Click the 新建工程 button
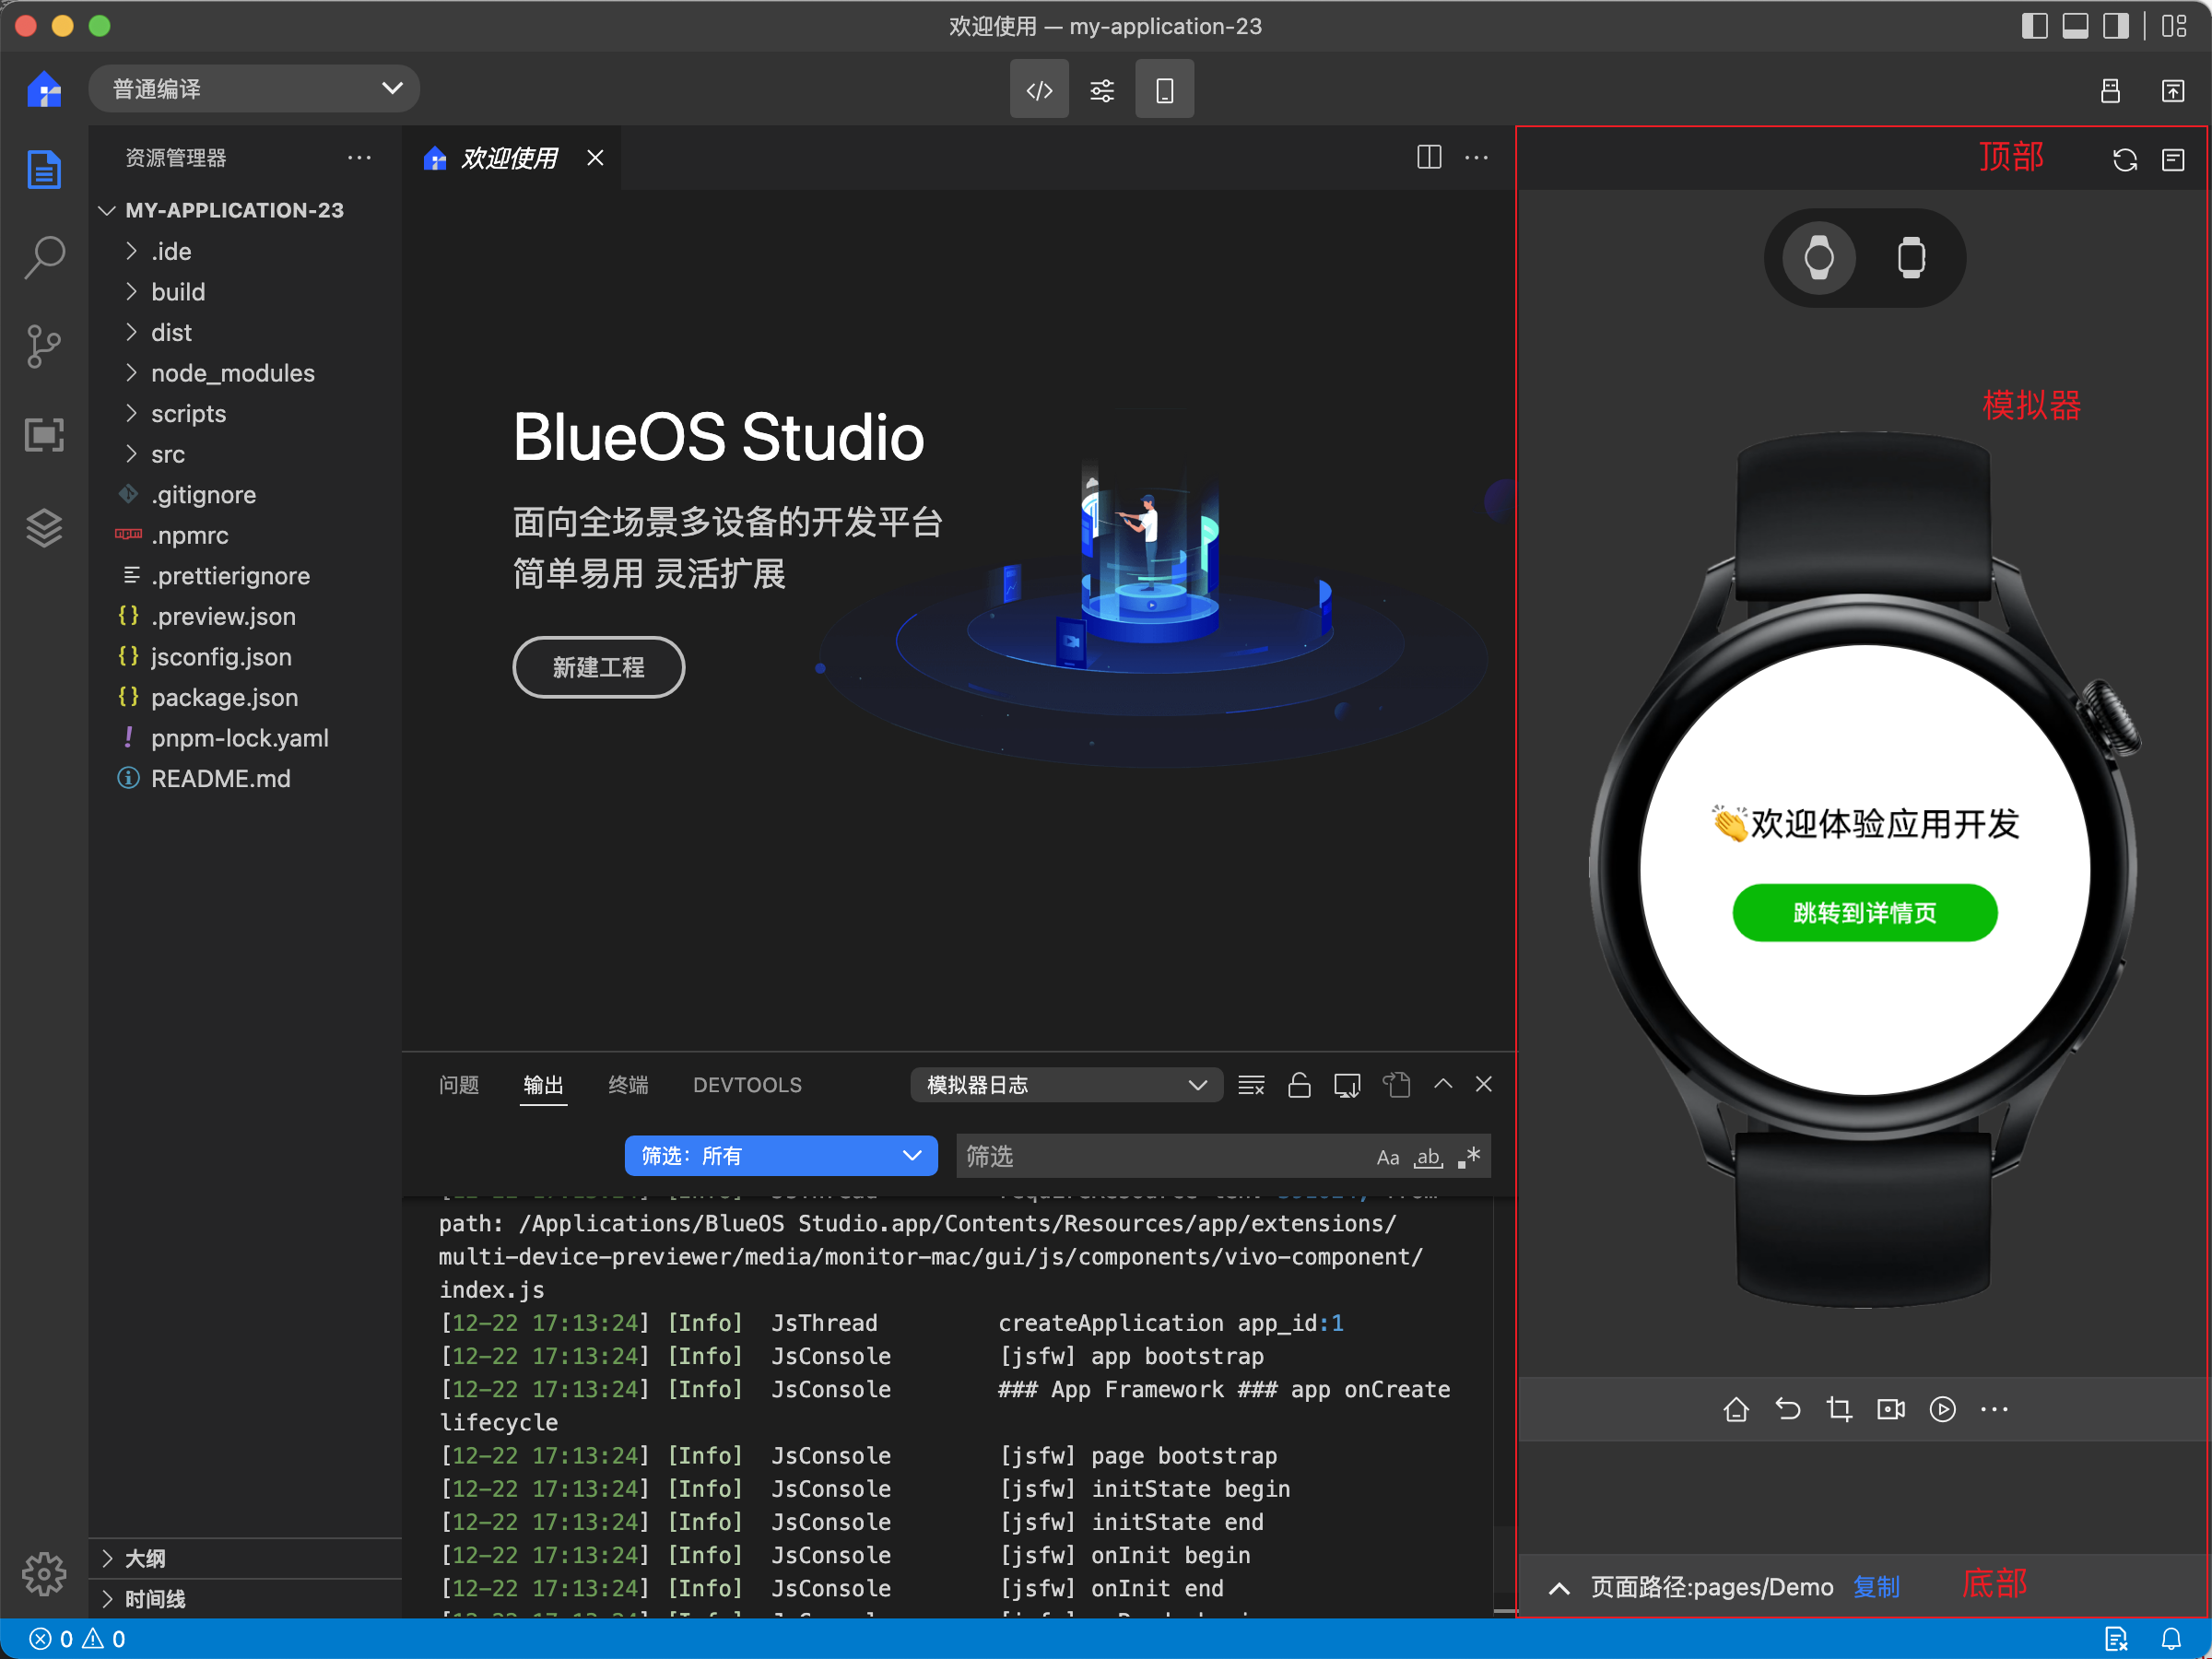Image resolution: width=2212 pixels, height=1659 pixels. pos(598,667)
